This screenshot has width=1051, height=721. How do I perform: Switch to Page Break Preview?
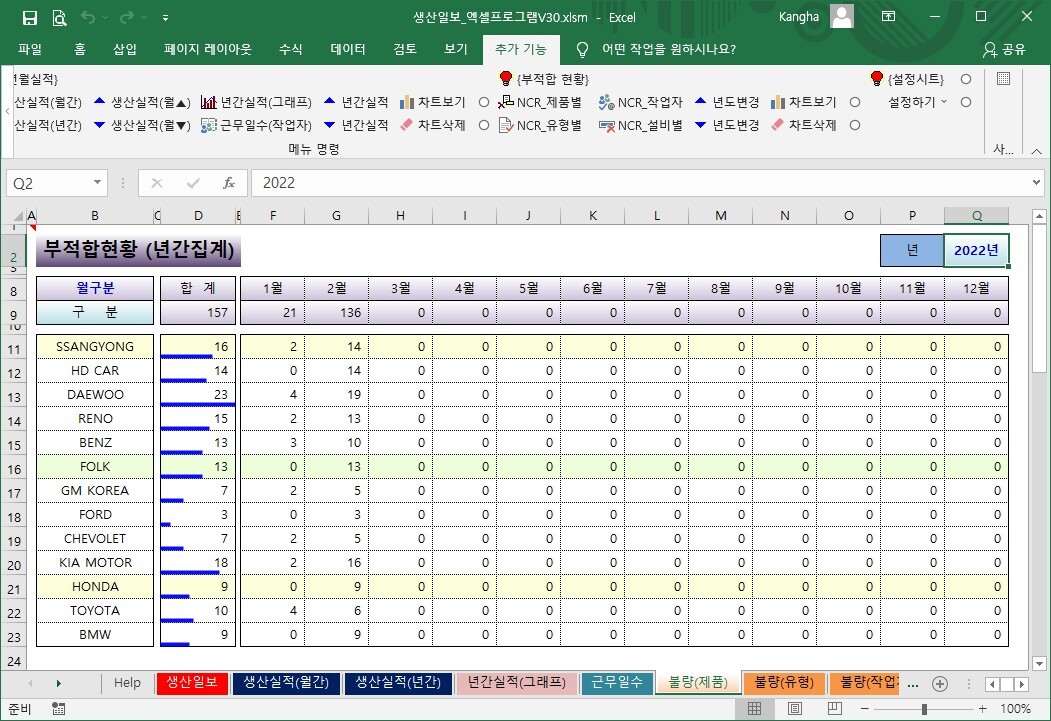tap(834, 708)
